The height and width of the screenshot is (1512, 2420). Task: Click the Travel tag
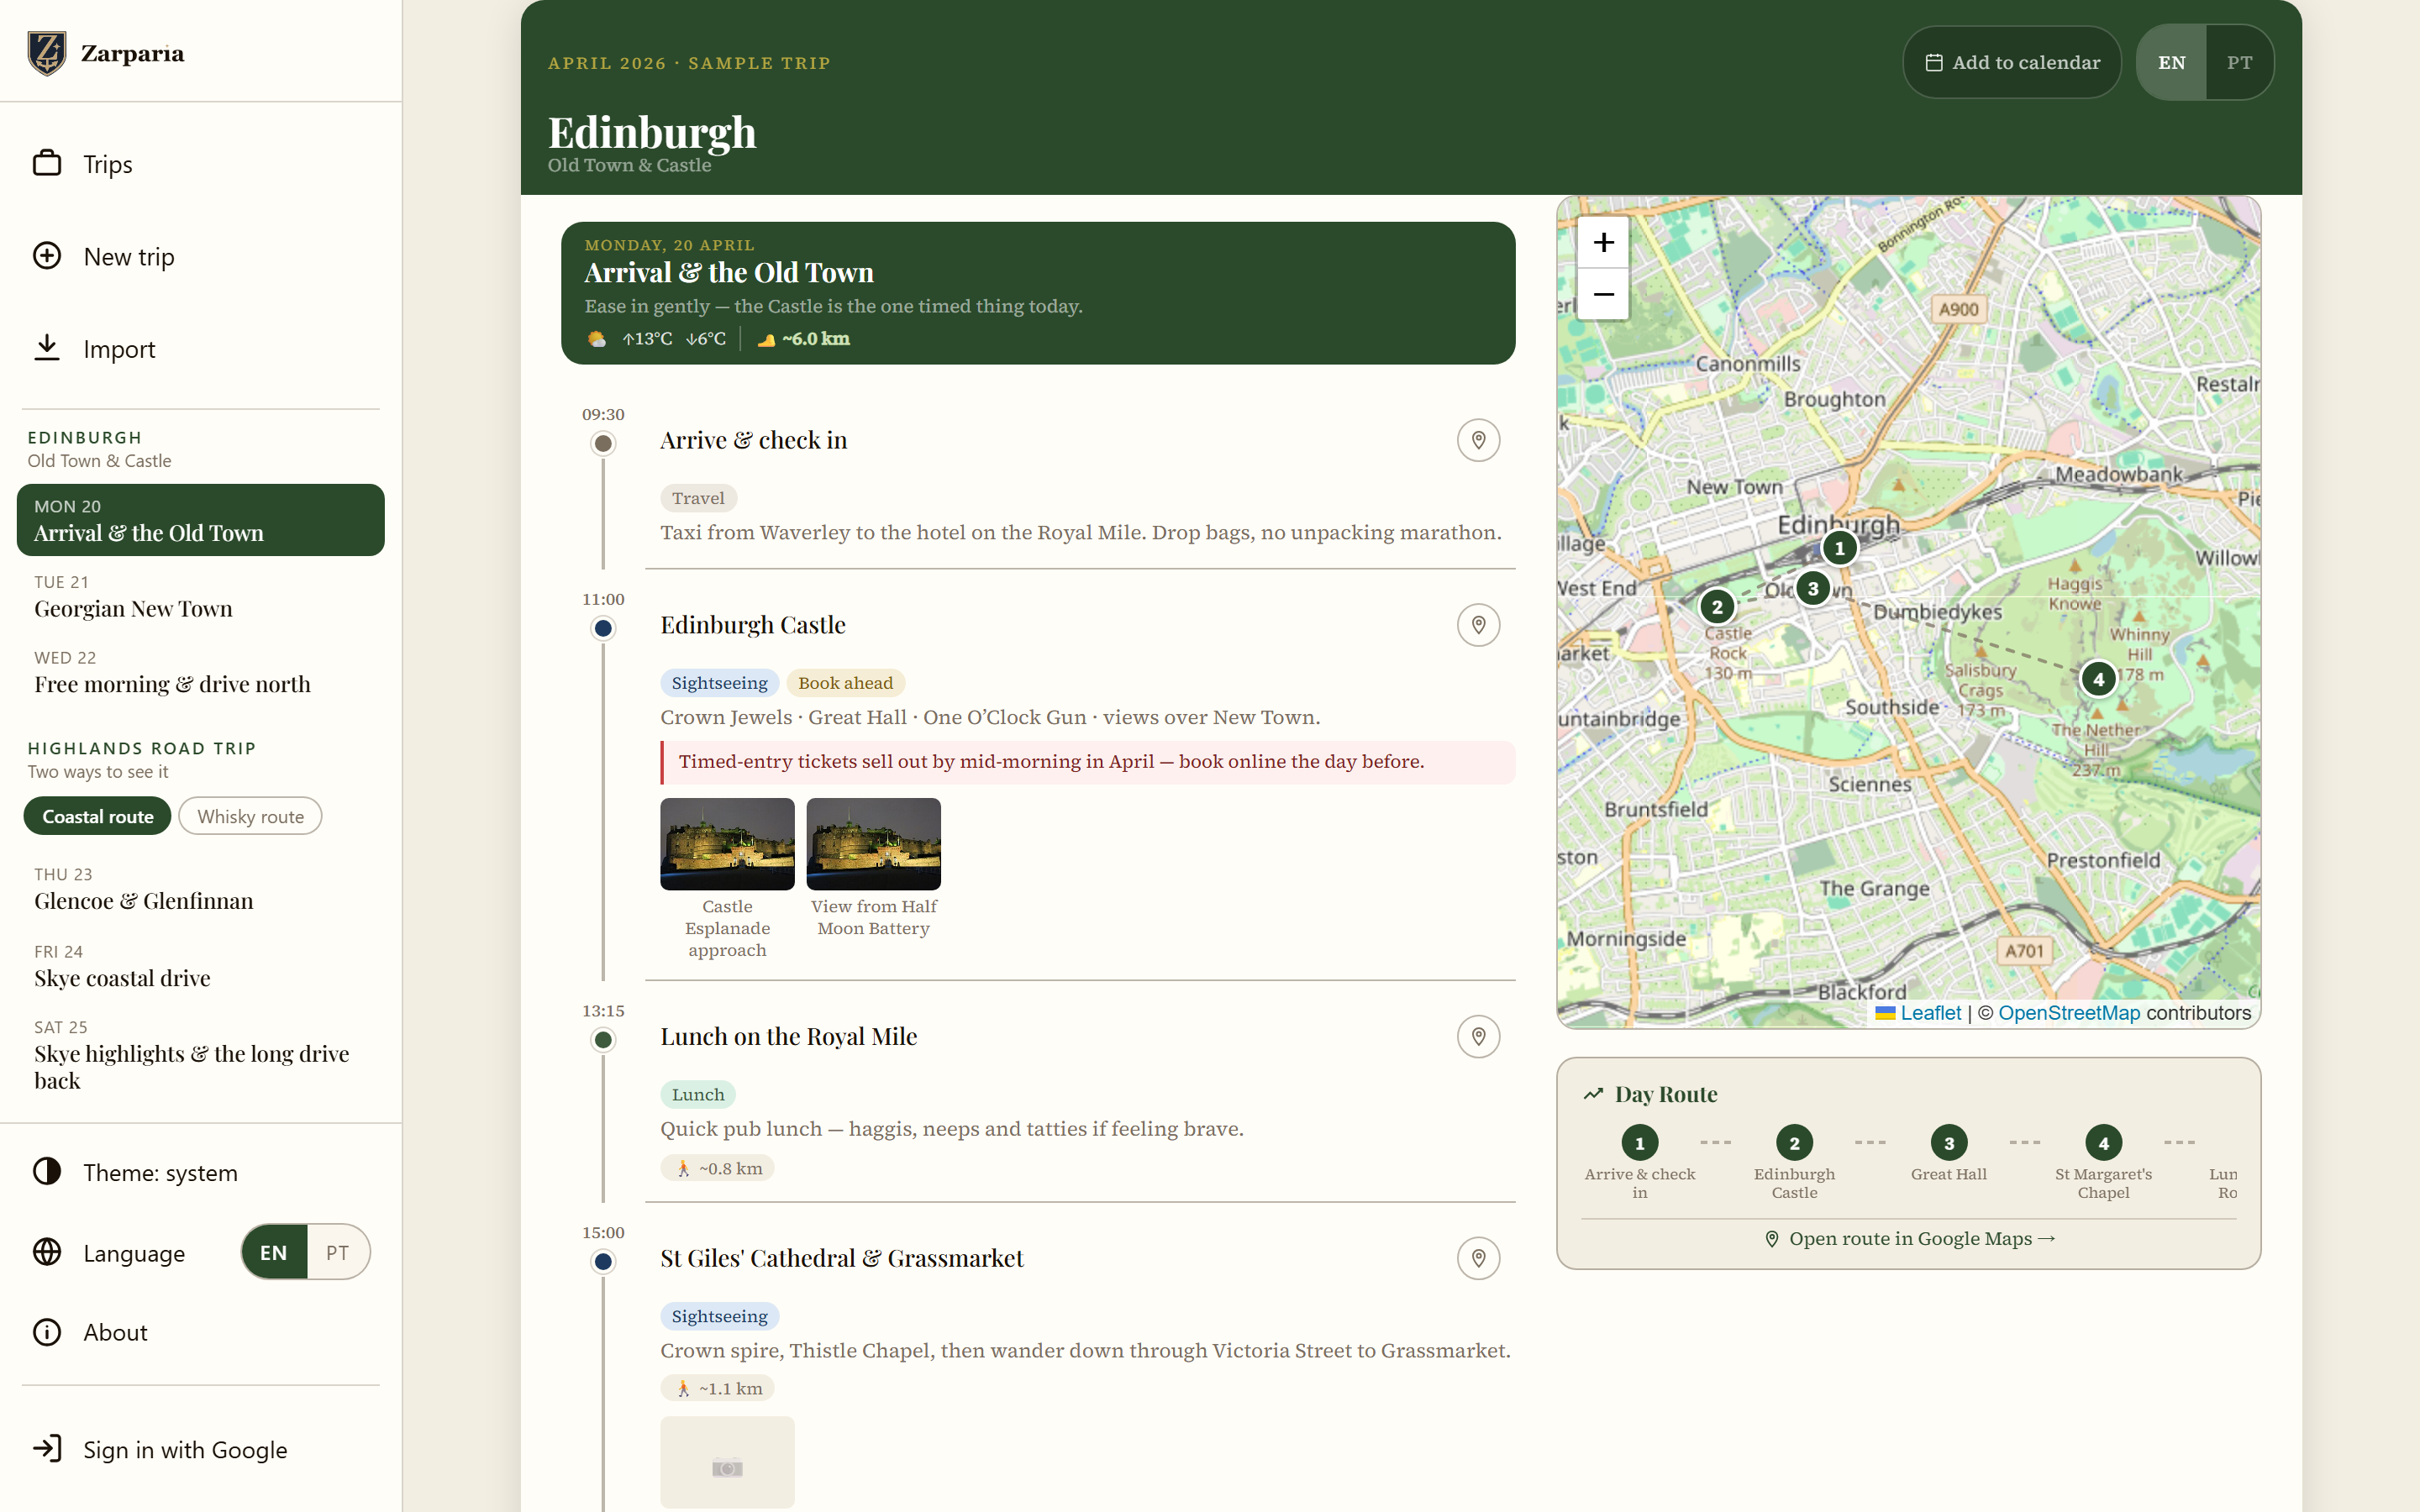click(x=698, y=498)
